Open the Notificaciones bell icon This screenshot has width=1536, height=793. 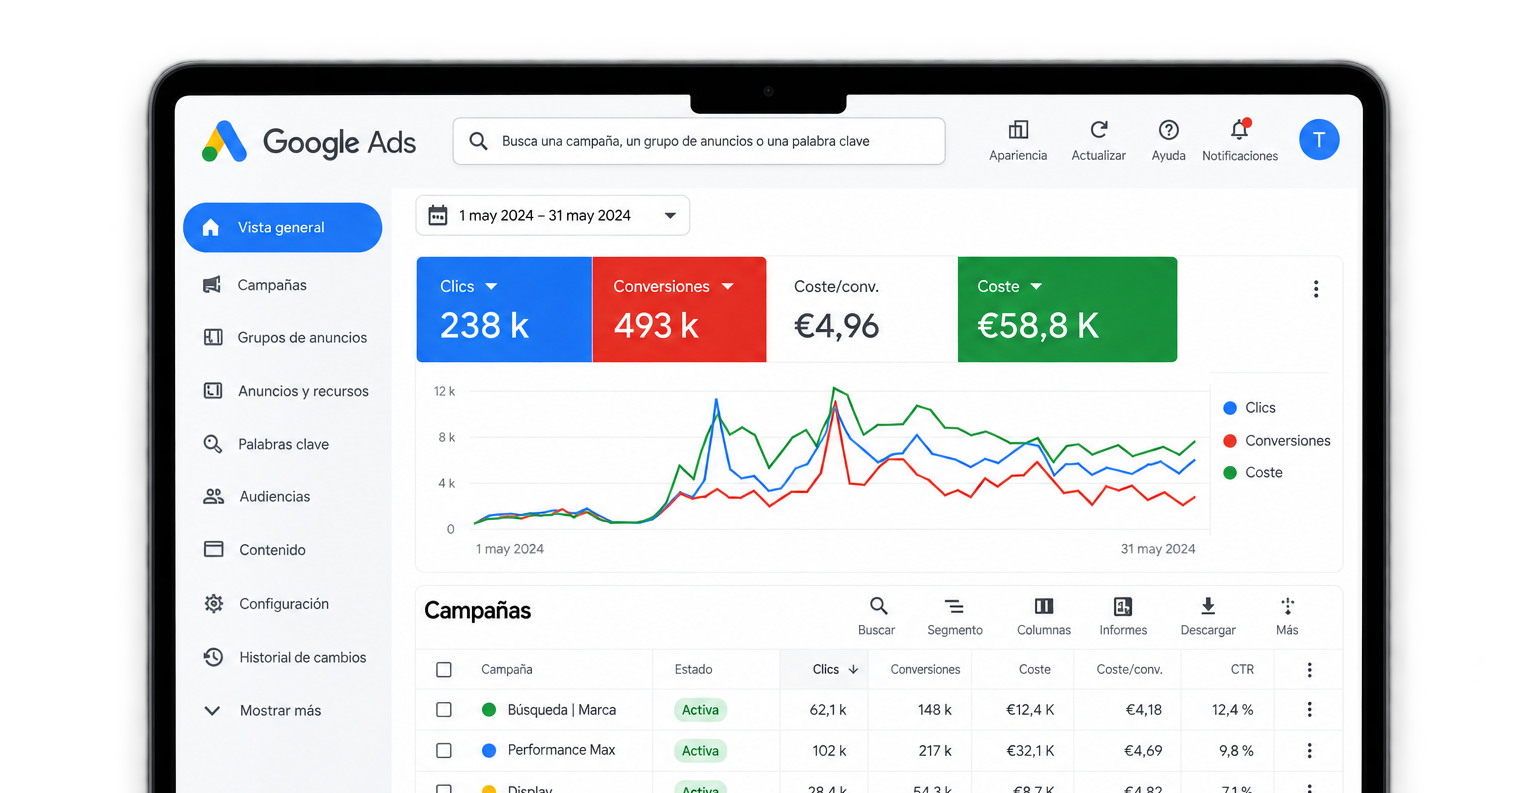(x=1240, y=130)
